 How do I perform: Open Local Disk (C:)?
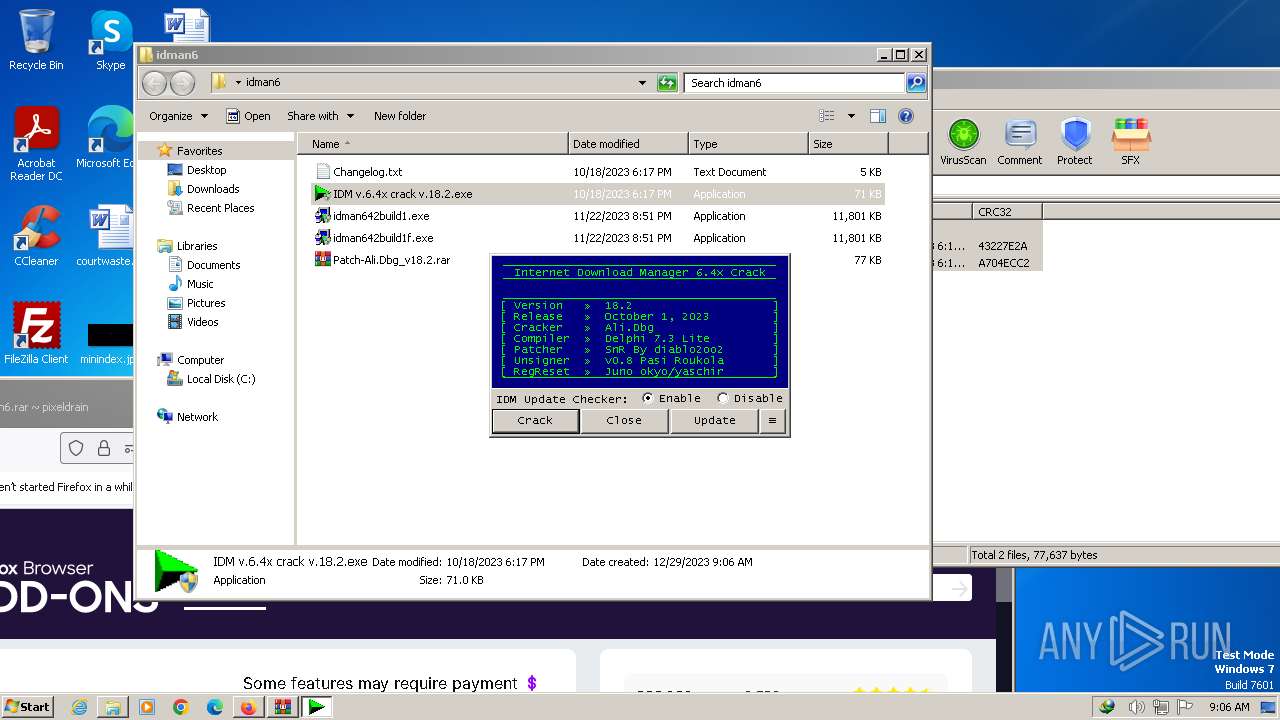220,379
